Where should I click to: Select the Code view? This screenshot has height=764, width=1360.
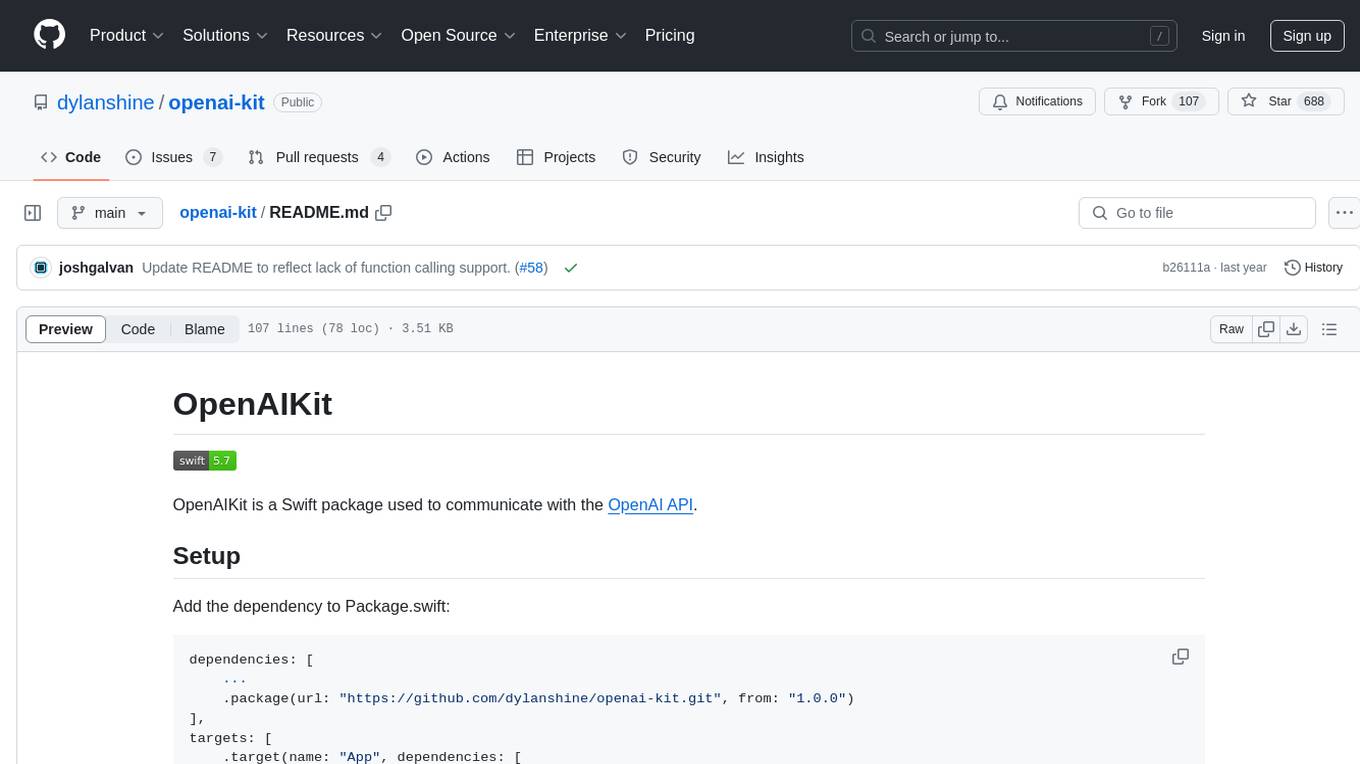138,329
